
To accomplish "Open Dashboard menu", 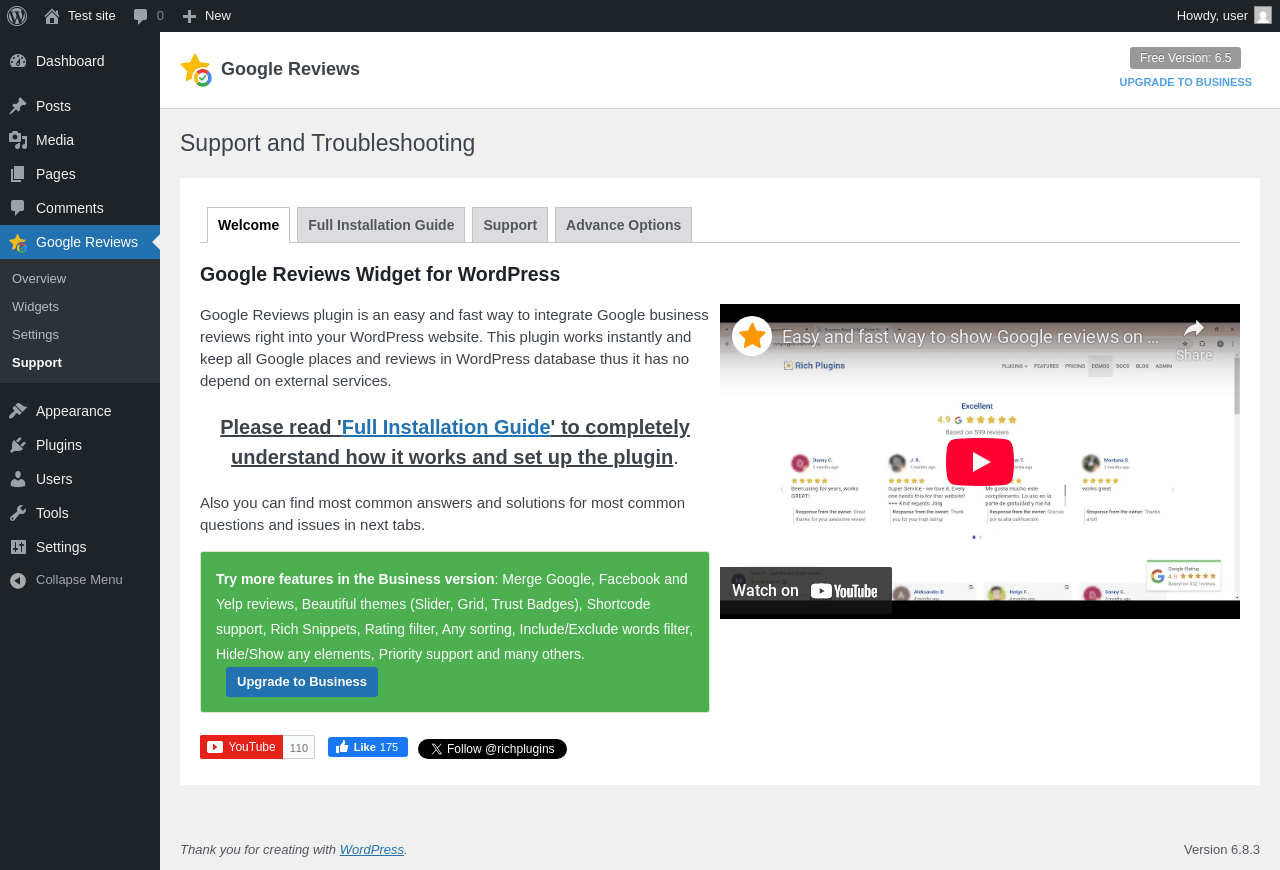I will click(80, 61).
